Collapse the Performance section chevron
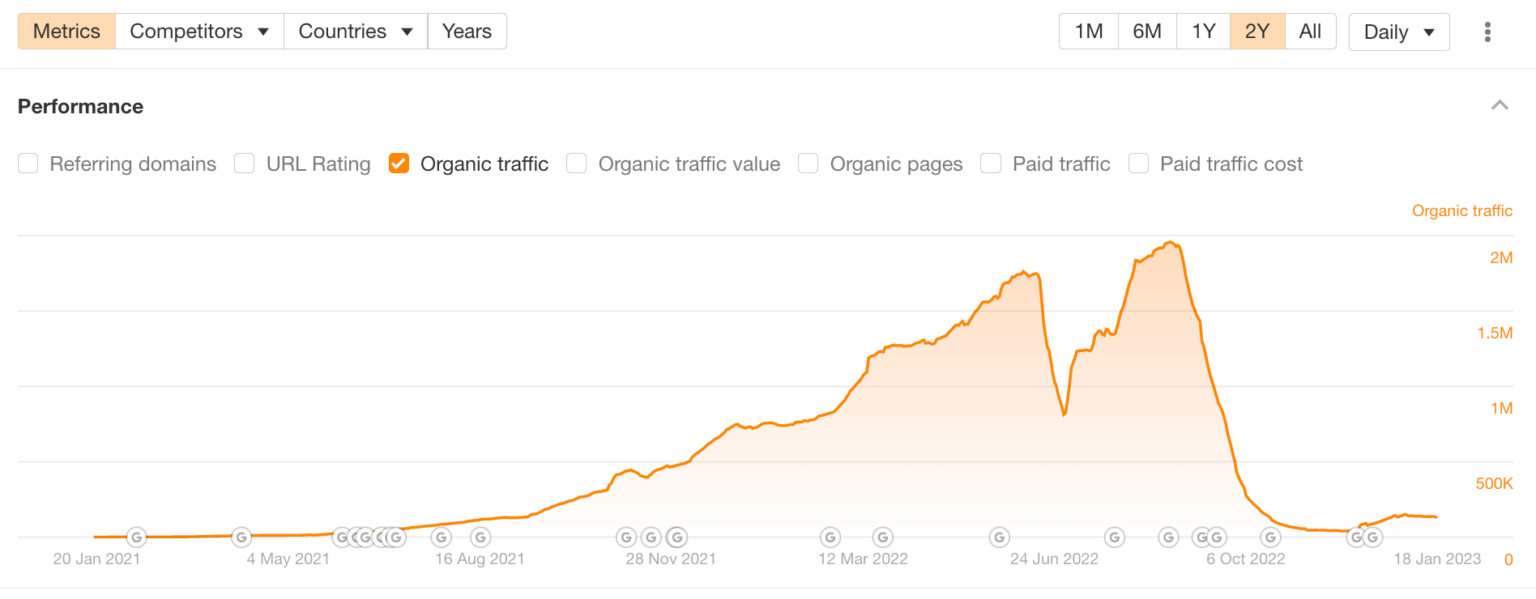The width and height of the screenshot is (1536, 599). [1500, 104]
